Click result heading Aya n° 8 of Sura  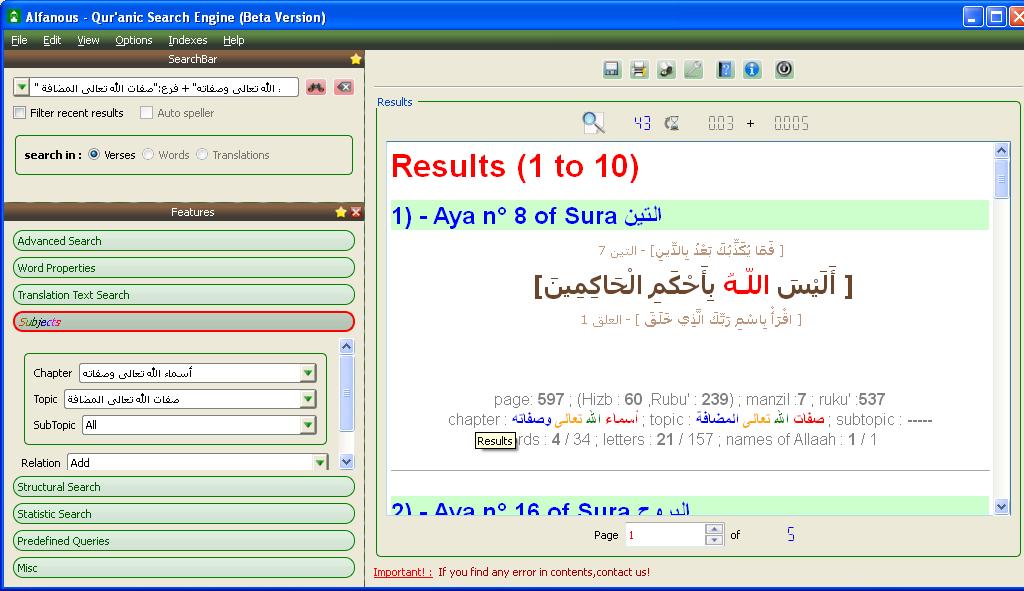(526, 216)
